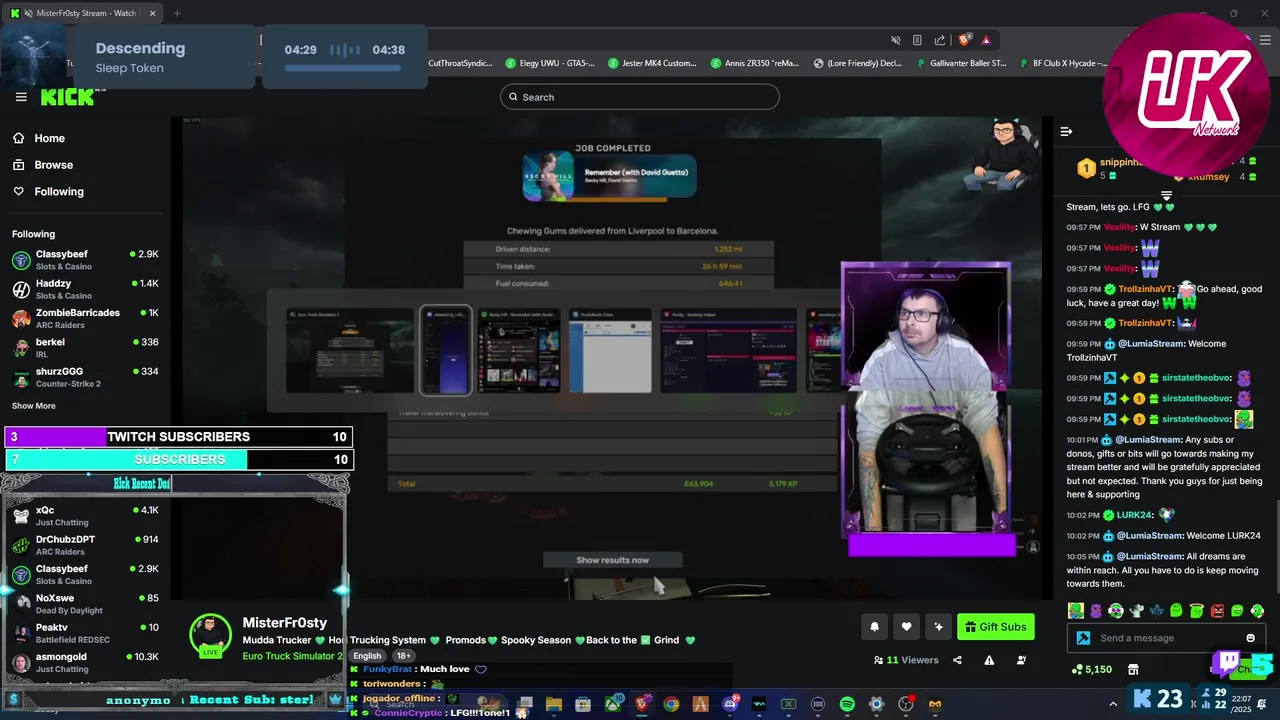Select the Euro Truck Simulator window thumbnail
Image resolution: width=1280 pixels, height=720 pixels.
click(350, 351)
